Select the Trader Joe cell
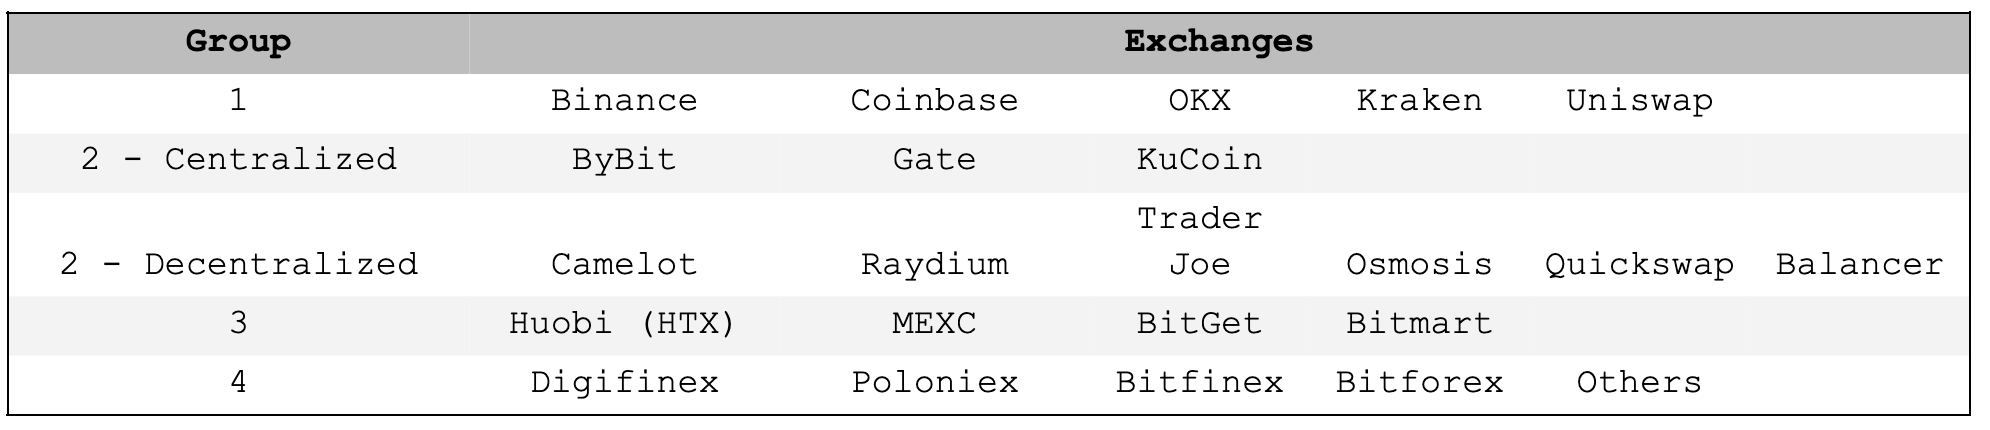The height and width of the screenshot is (430, 1990). [x=1199, y=241]
